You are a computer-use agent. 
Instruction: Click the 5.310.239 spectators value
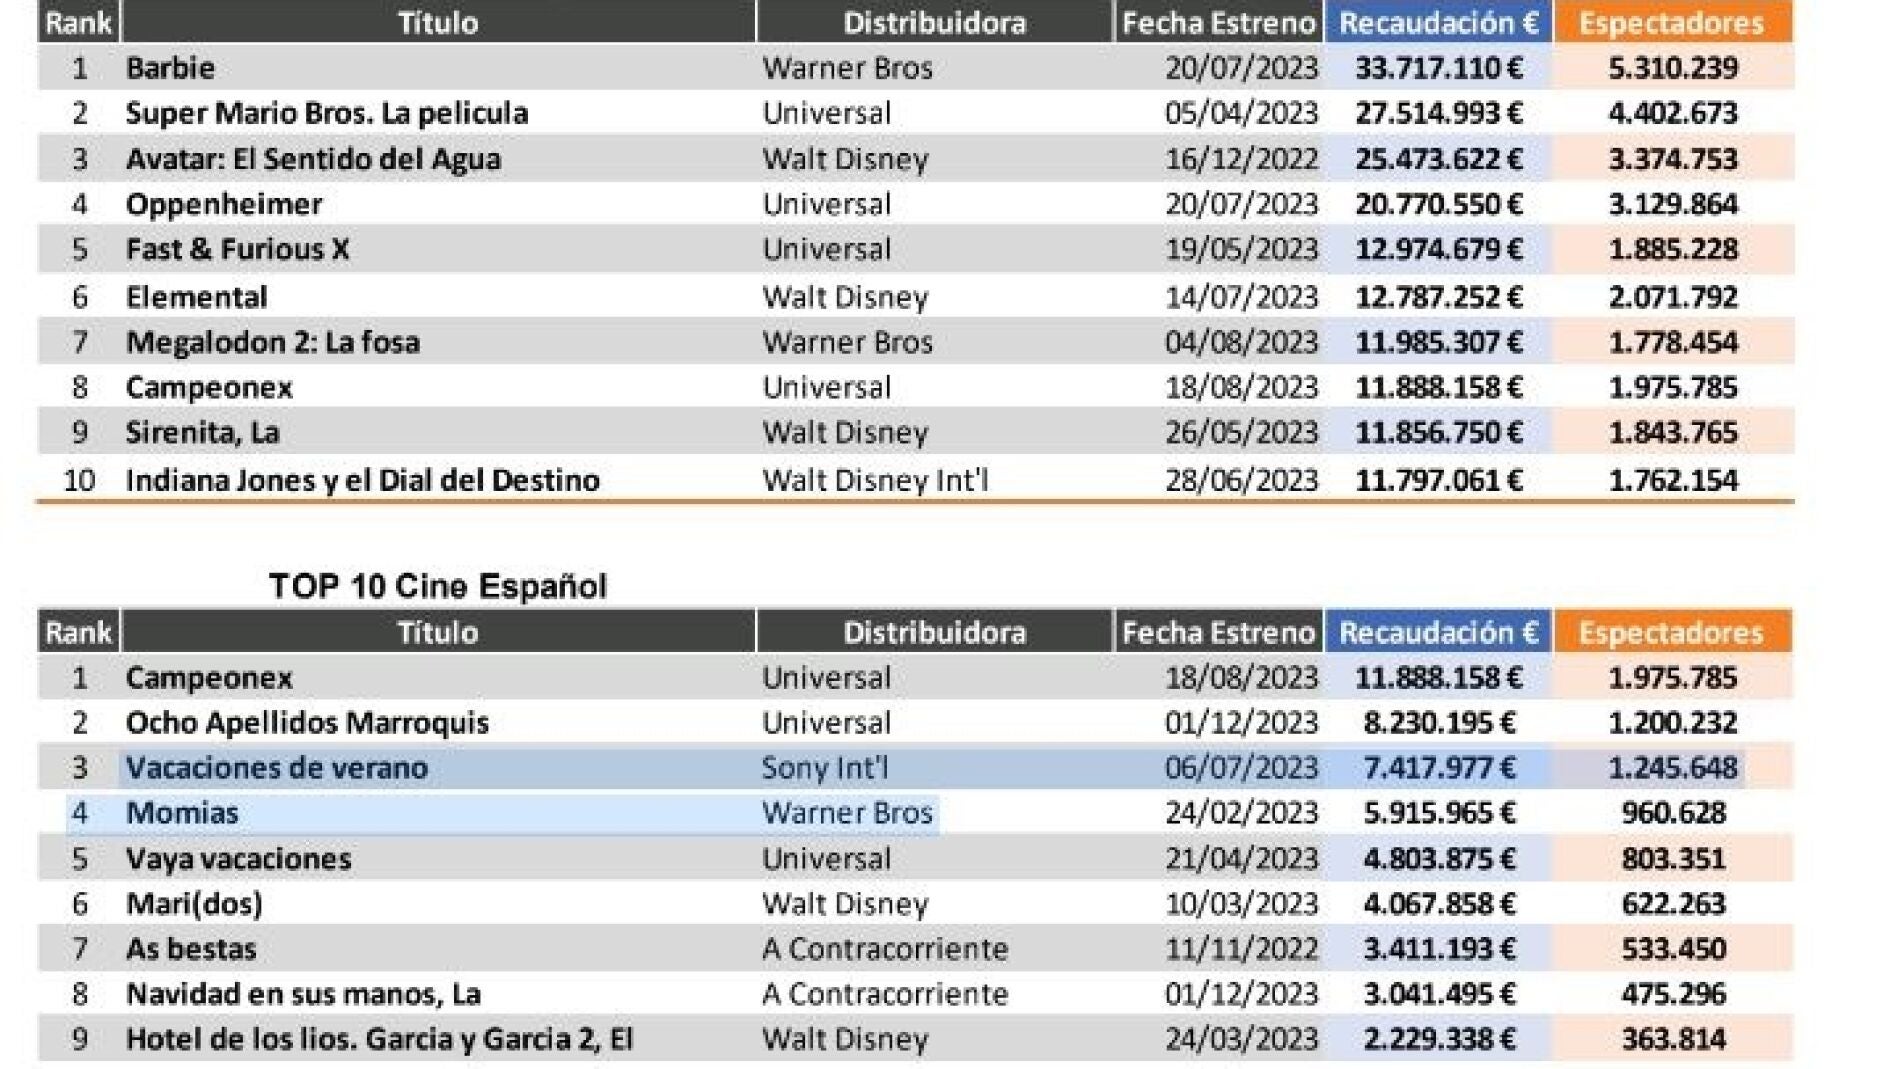(x=1672, y=68)
